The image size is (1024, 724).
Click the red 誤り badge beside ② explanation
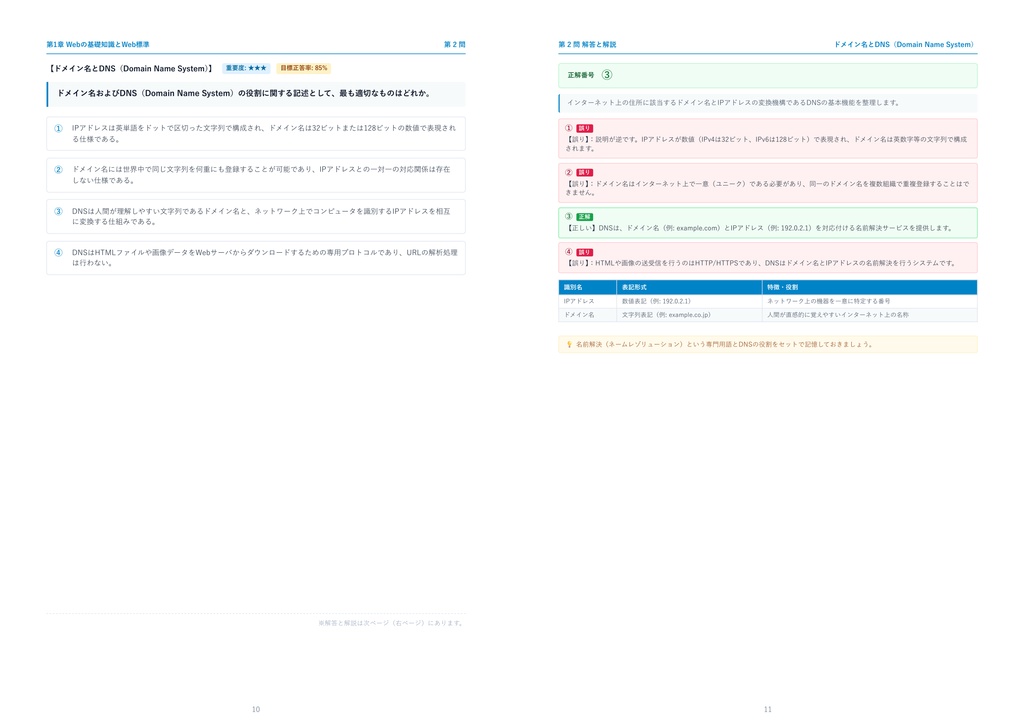point(584,172)
